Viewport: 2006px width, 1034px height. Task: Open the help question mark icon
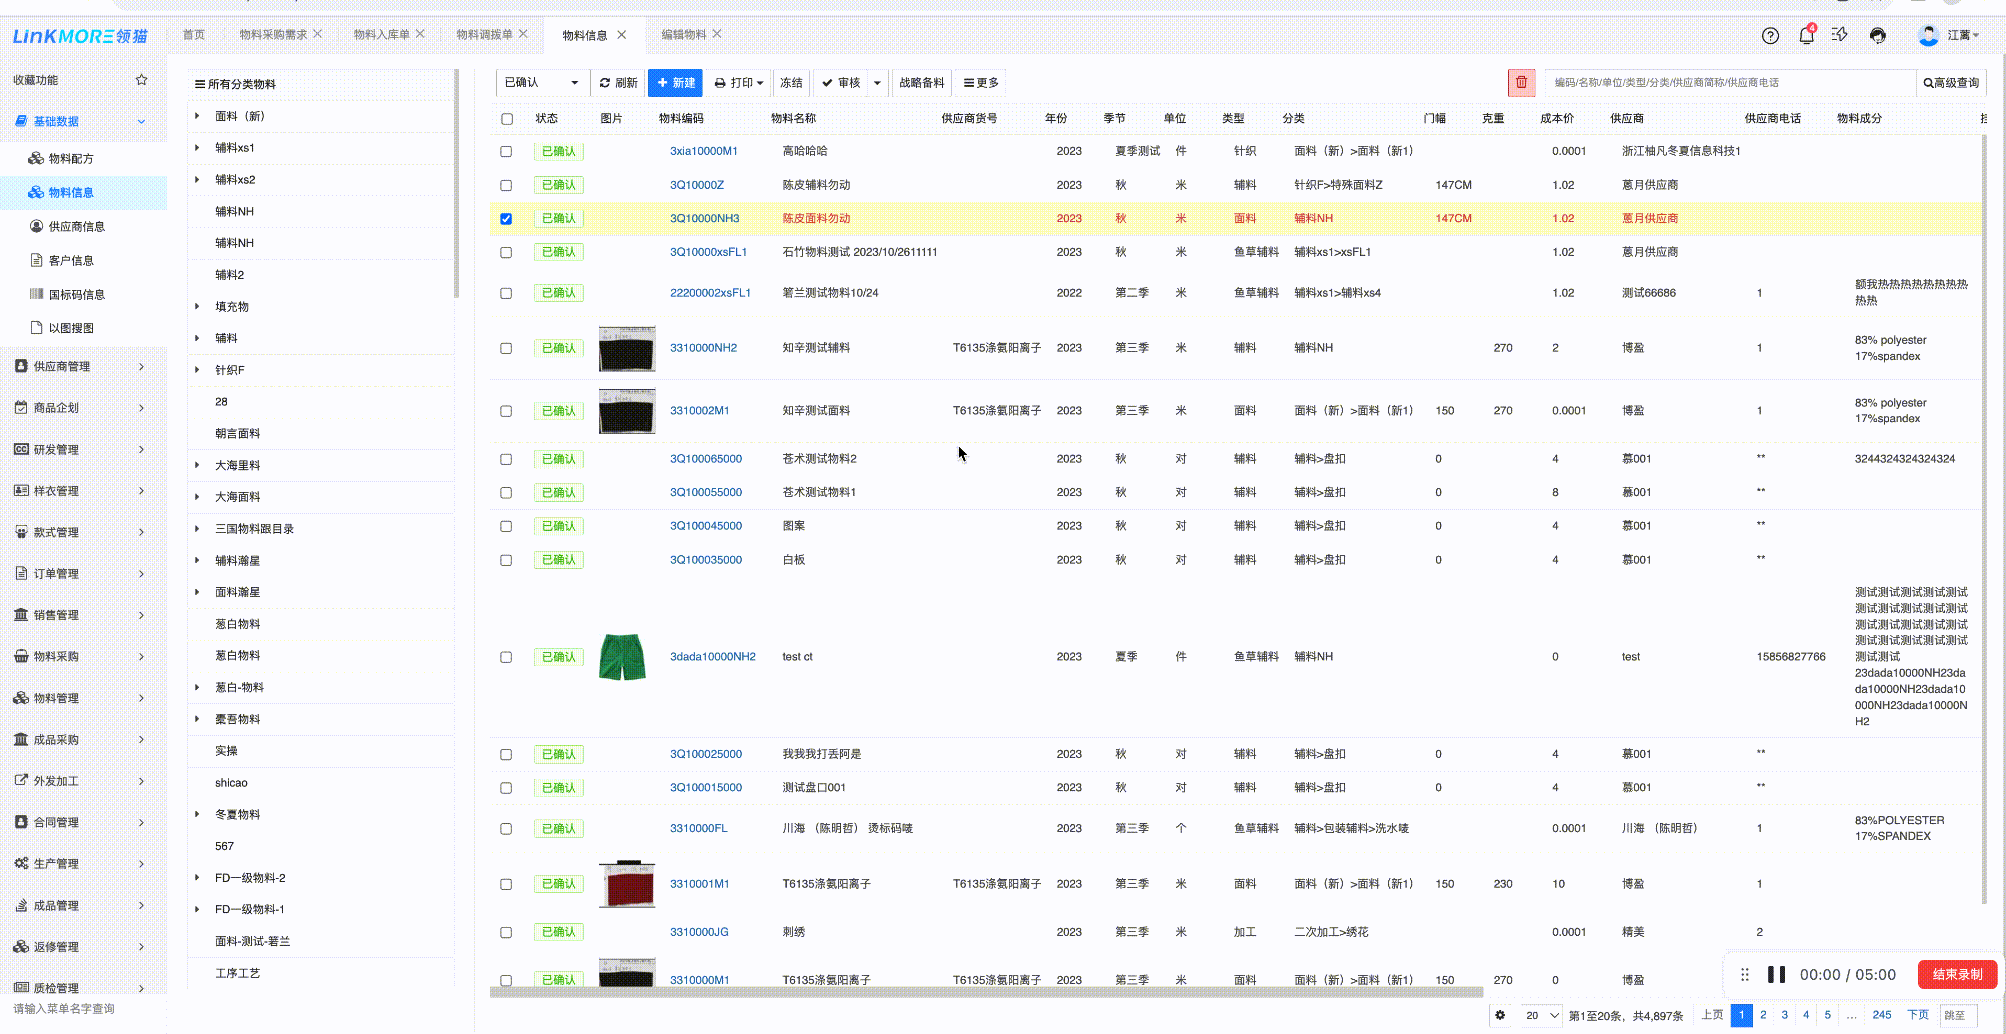pyautogui.click(x=1770, y=36)
